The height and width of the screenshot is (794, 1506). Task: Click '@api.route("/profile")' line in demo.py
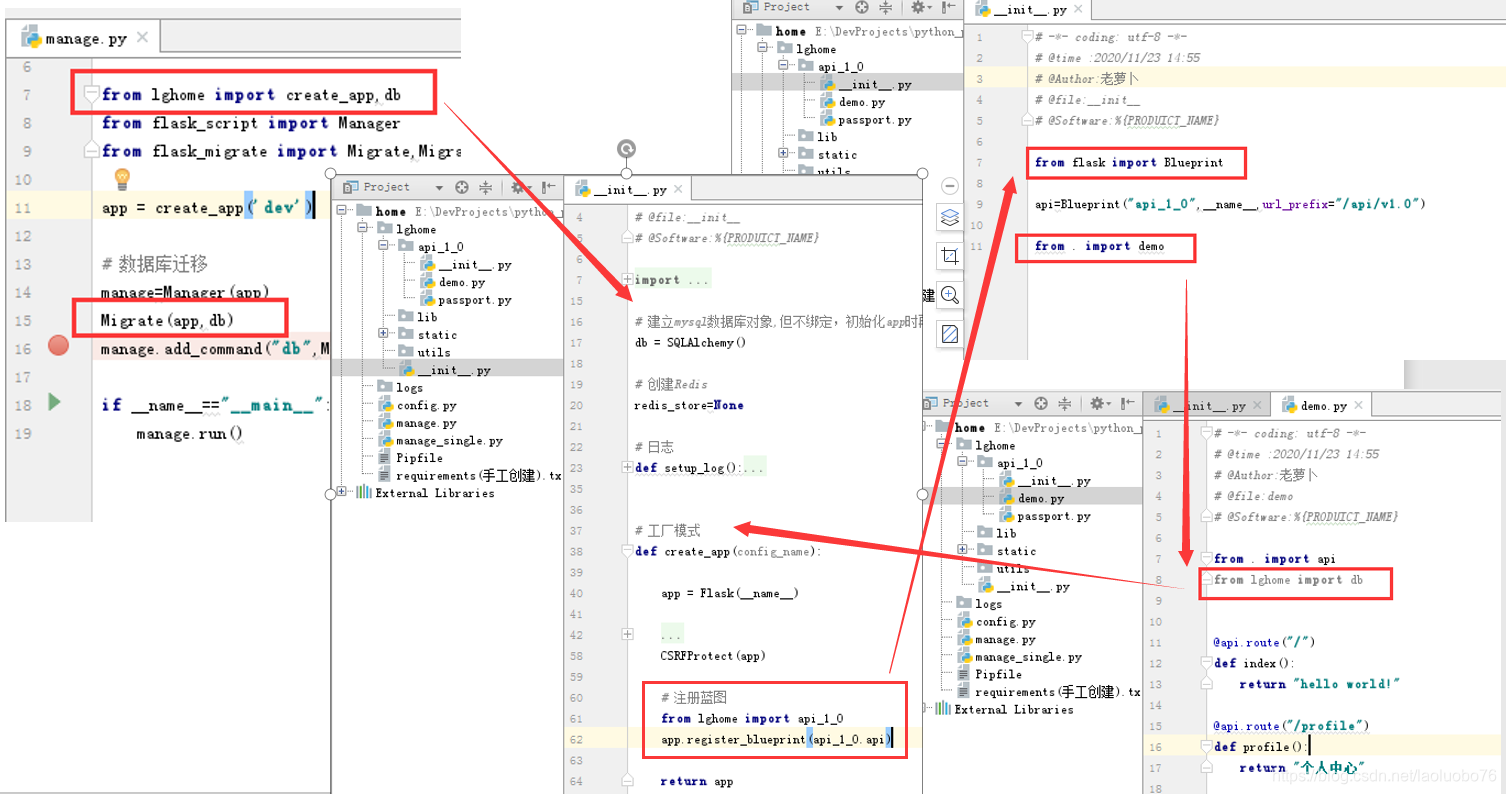click(x=1291, y=725)
